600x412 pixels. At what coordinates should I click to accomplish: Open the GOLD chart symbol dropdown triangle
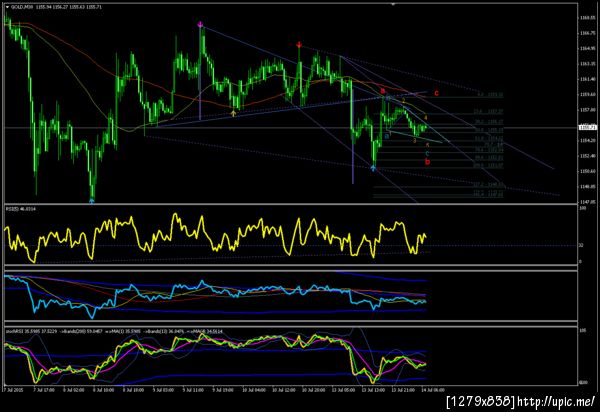tap(7, 7)
